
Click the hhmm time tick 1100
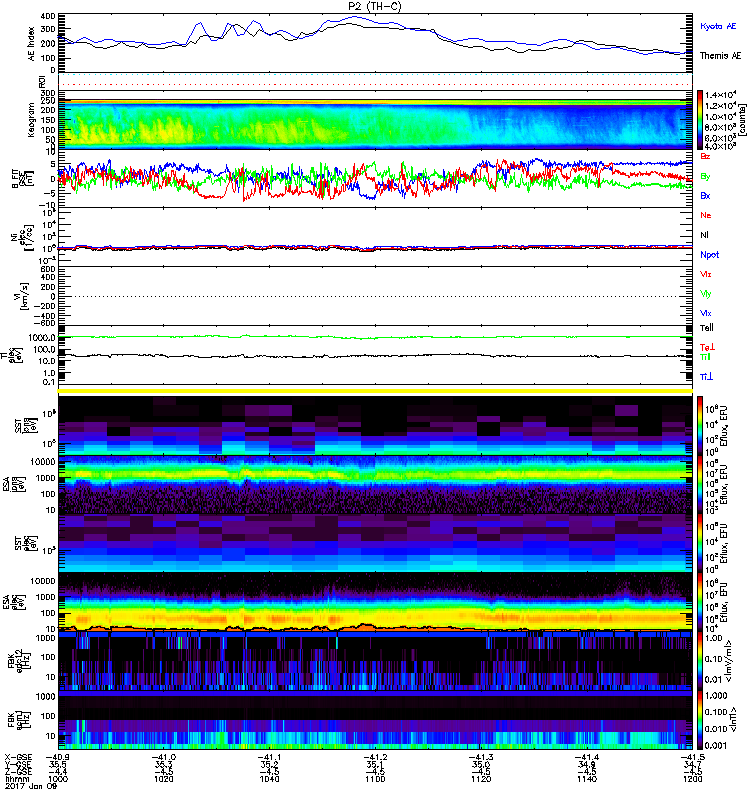[x=375, y=779]
